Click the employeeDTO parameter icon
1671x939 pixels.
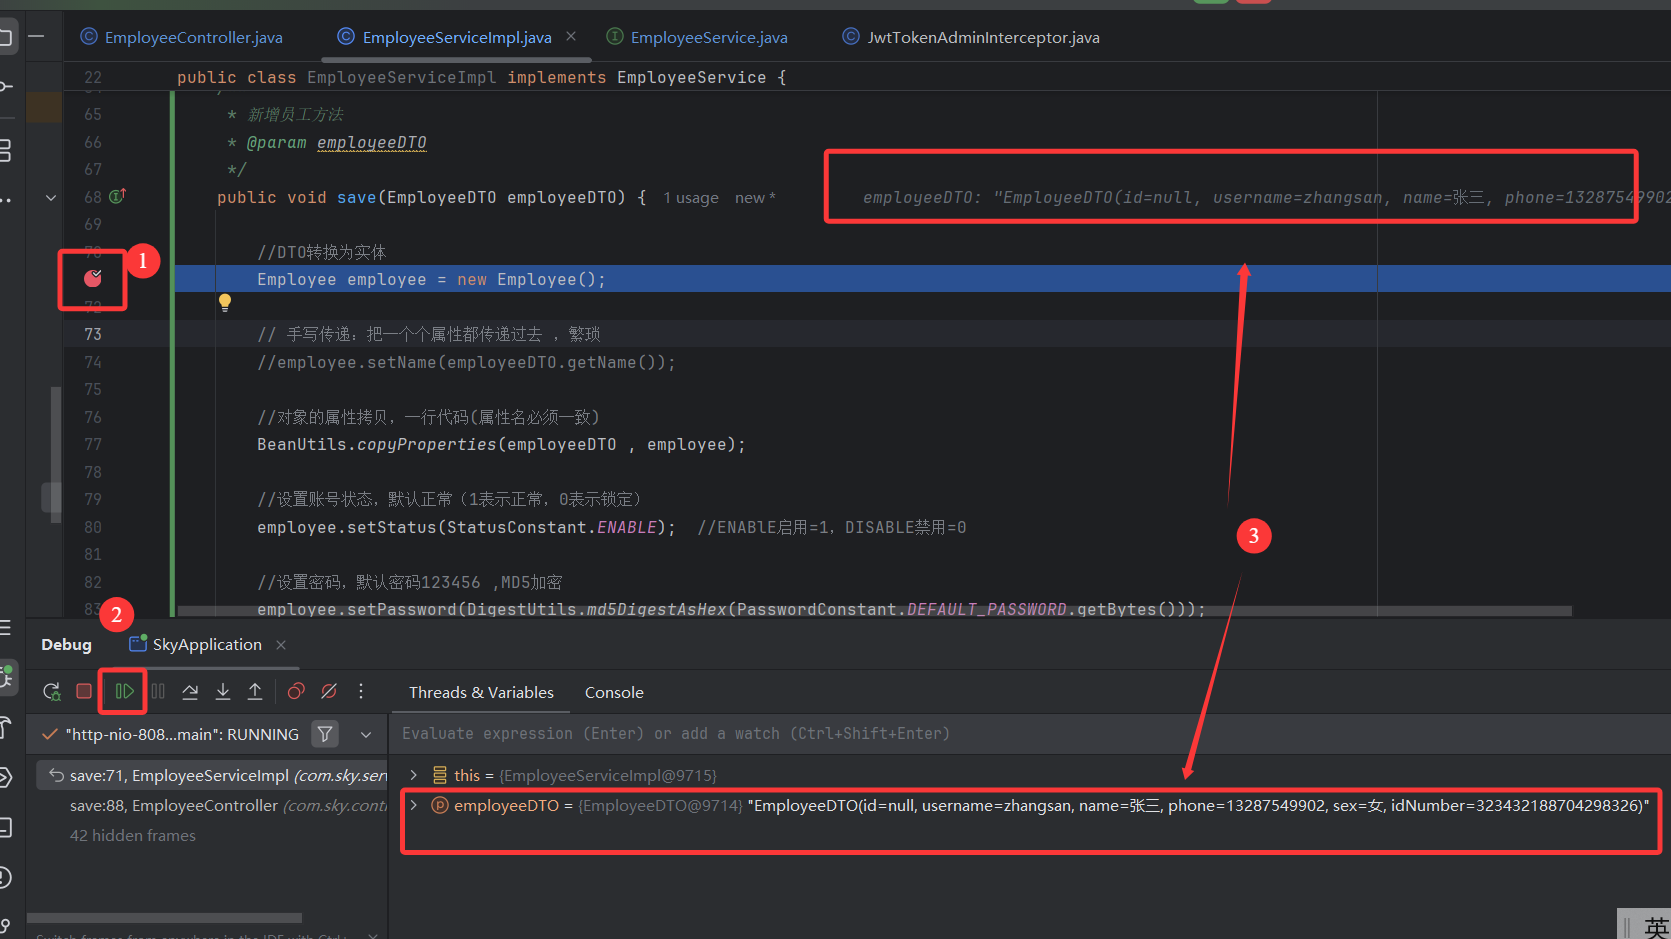439,805
